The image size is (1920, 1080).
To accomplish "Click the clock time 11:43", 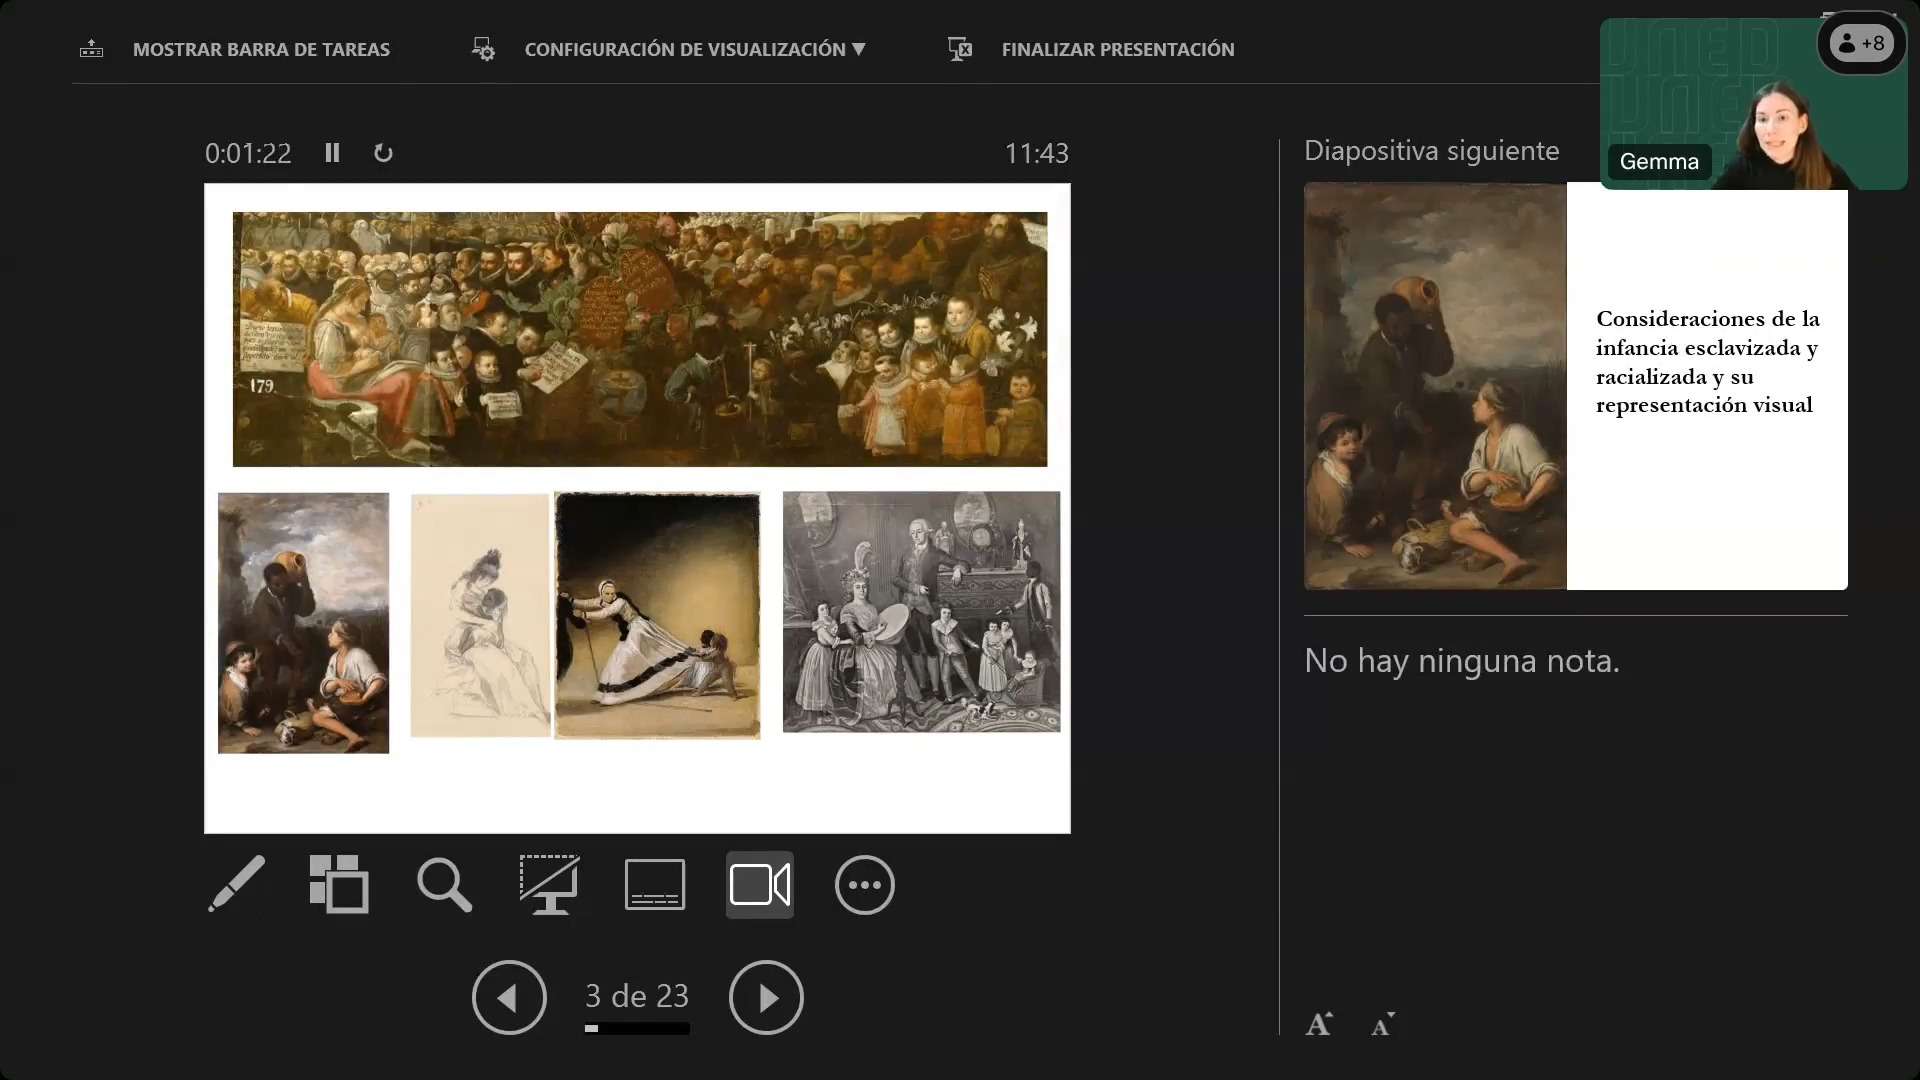I will click(x=1036, y=153).
